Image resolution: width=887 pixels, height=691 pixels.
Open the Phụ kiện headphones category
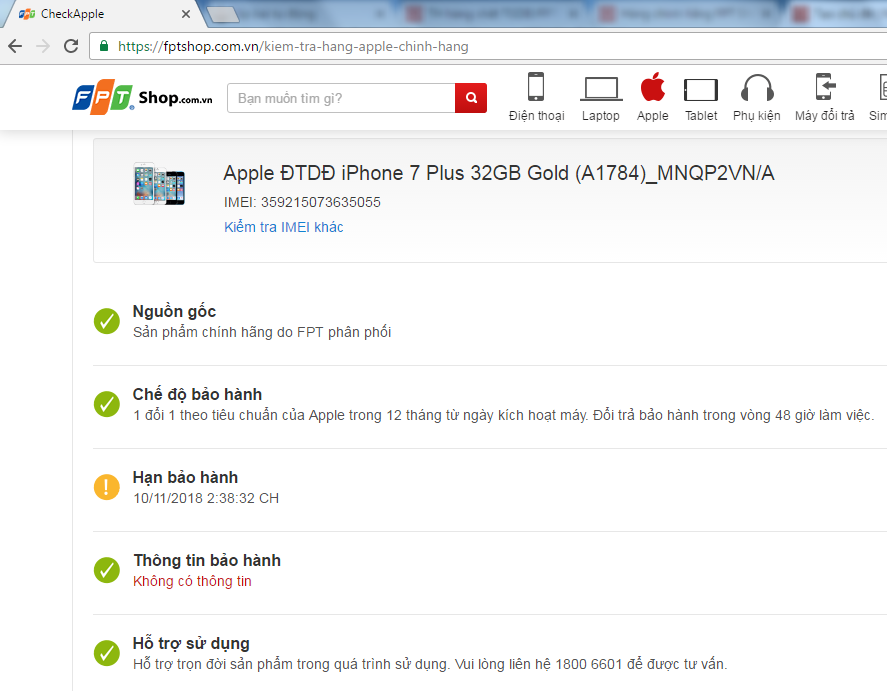tap(757, 88)
